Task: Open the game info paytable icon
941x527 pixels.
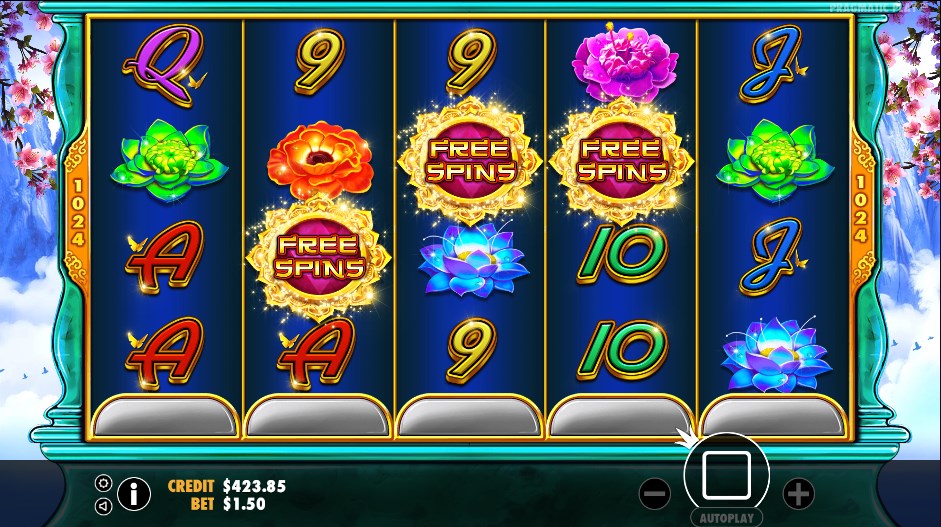Action: pos(134,494)
